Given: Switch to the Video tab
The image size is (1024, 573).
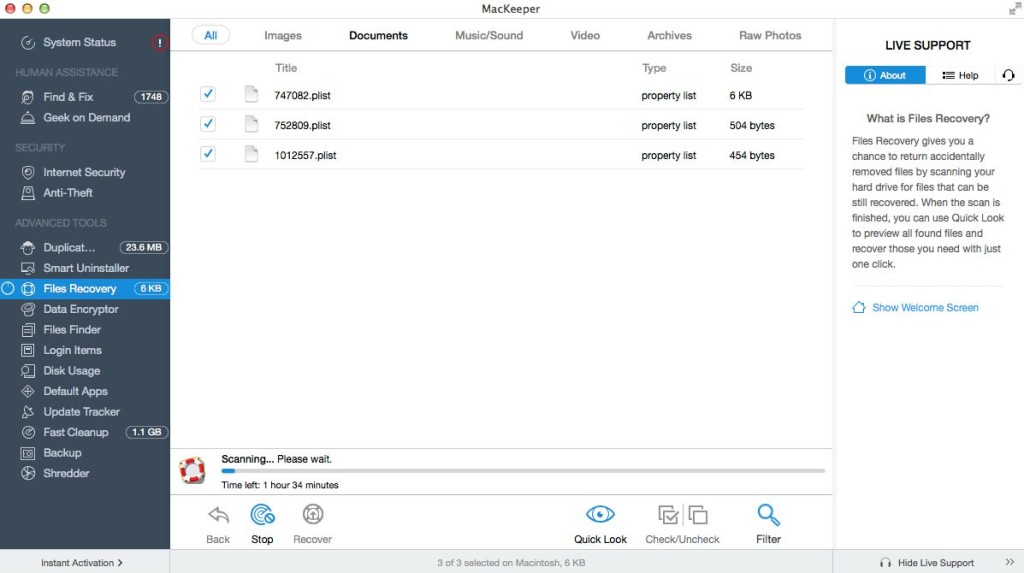Looking at the screenshot, I should [x=585, y=35].
